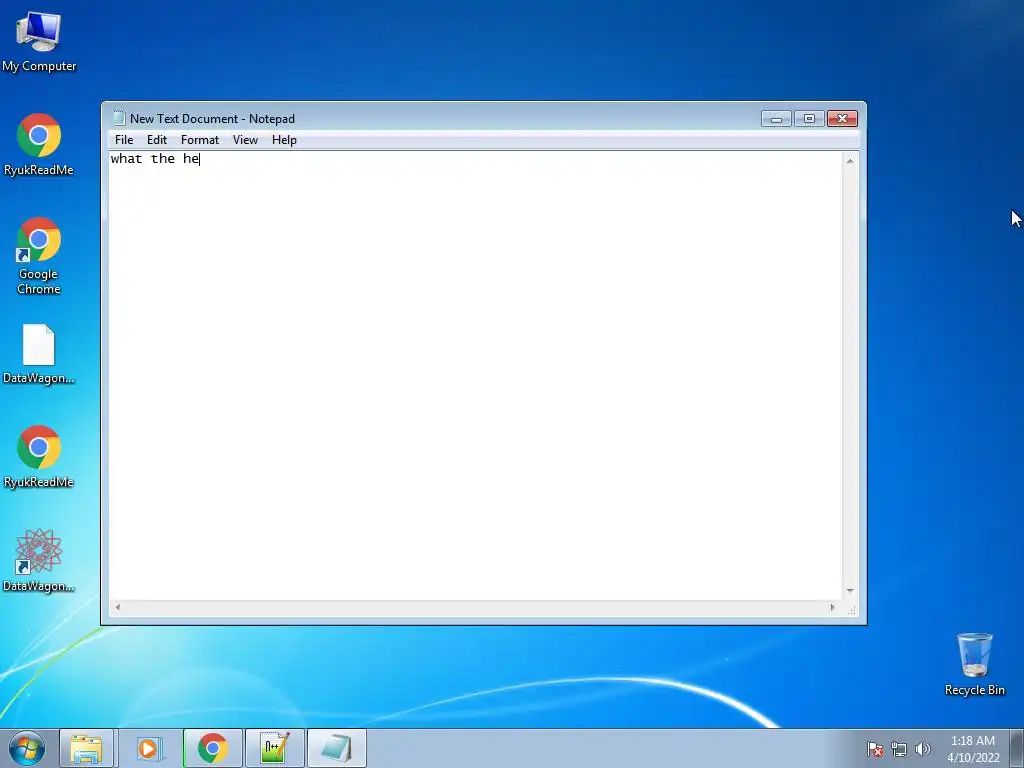The width and height of the screenshot is (1024, 768).
Task: Click inside the Notepad text area
Action: pyautogui.click(x=475, y=376)
